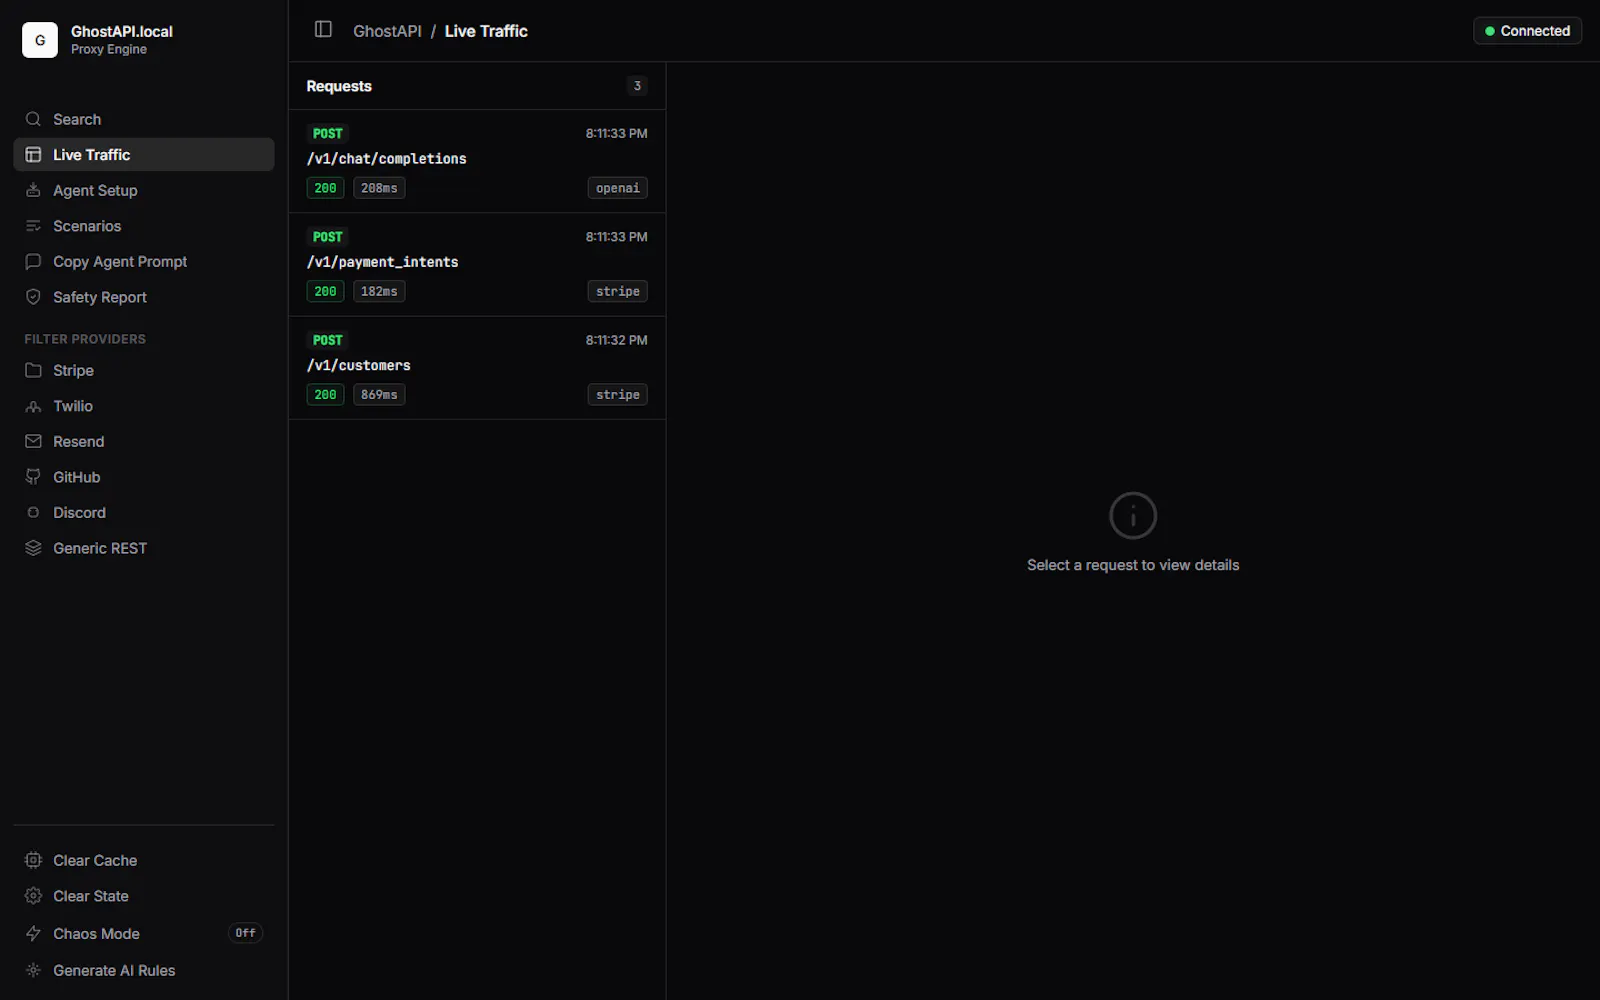This screenshot has height=1000, width=1600.
Task: Click the 182ms latency badge
Action: (379, 291)
